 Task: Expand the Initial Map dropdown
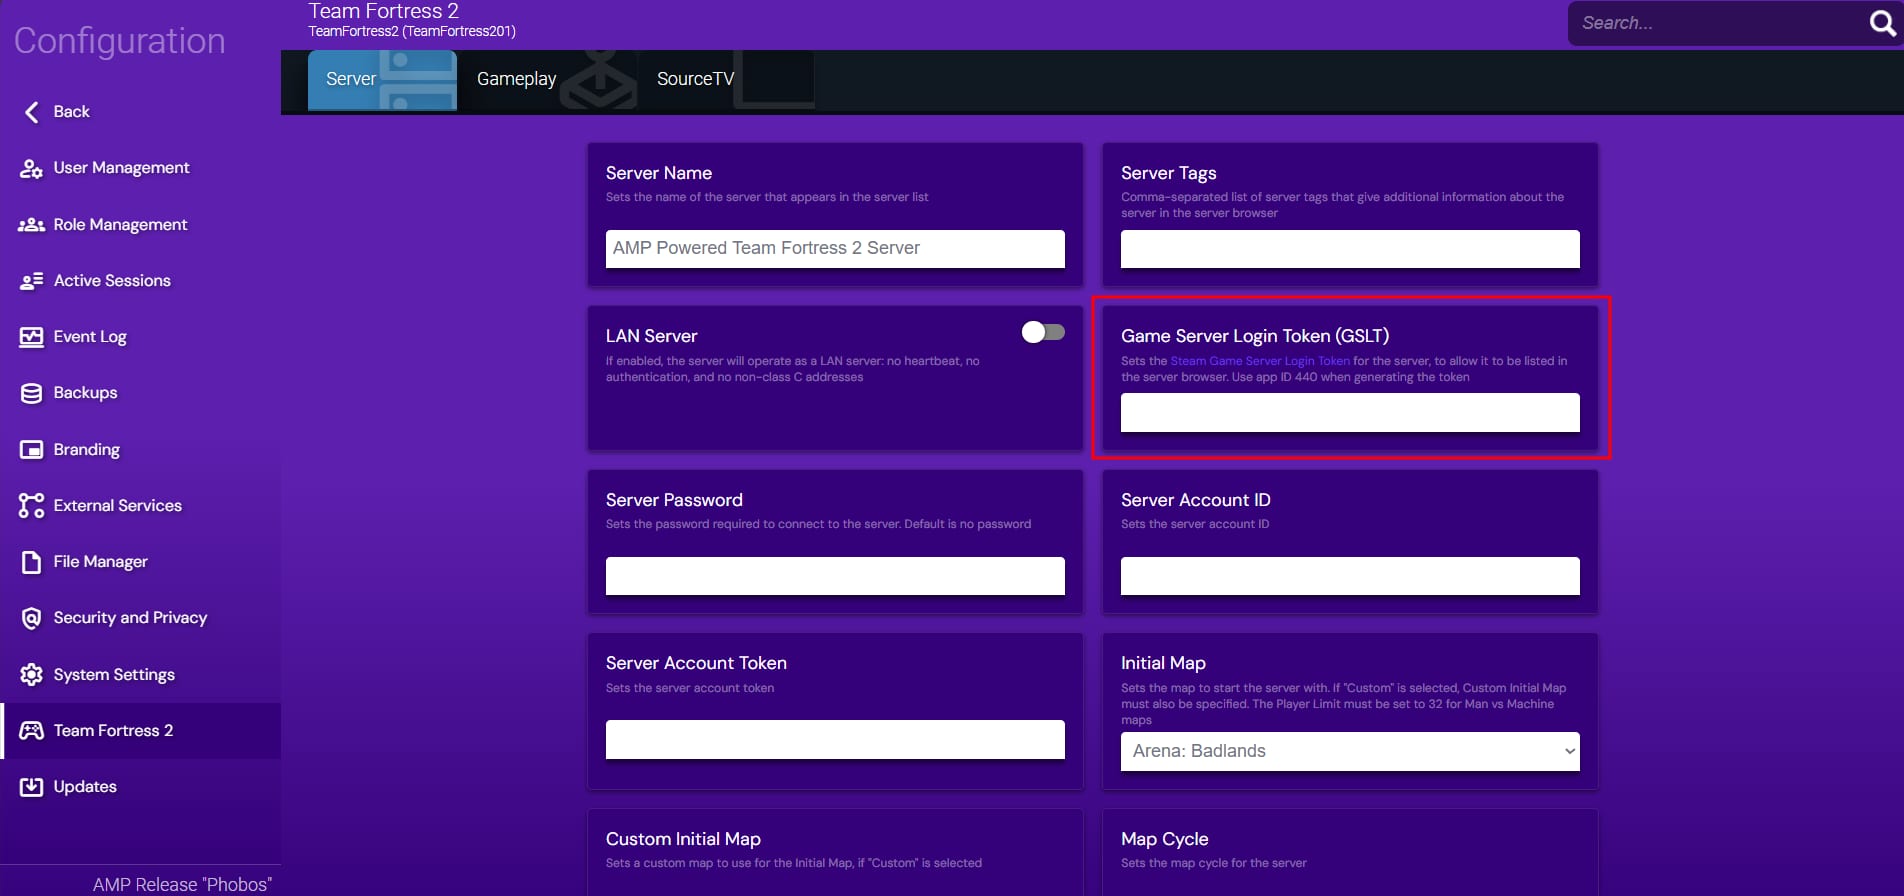[x=1349, y=751]
